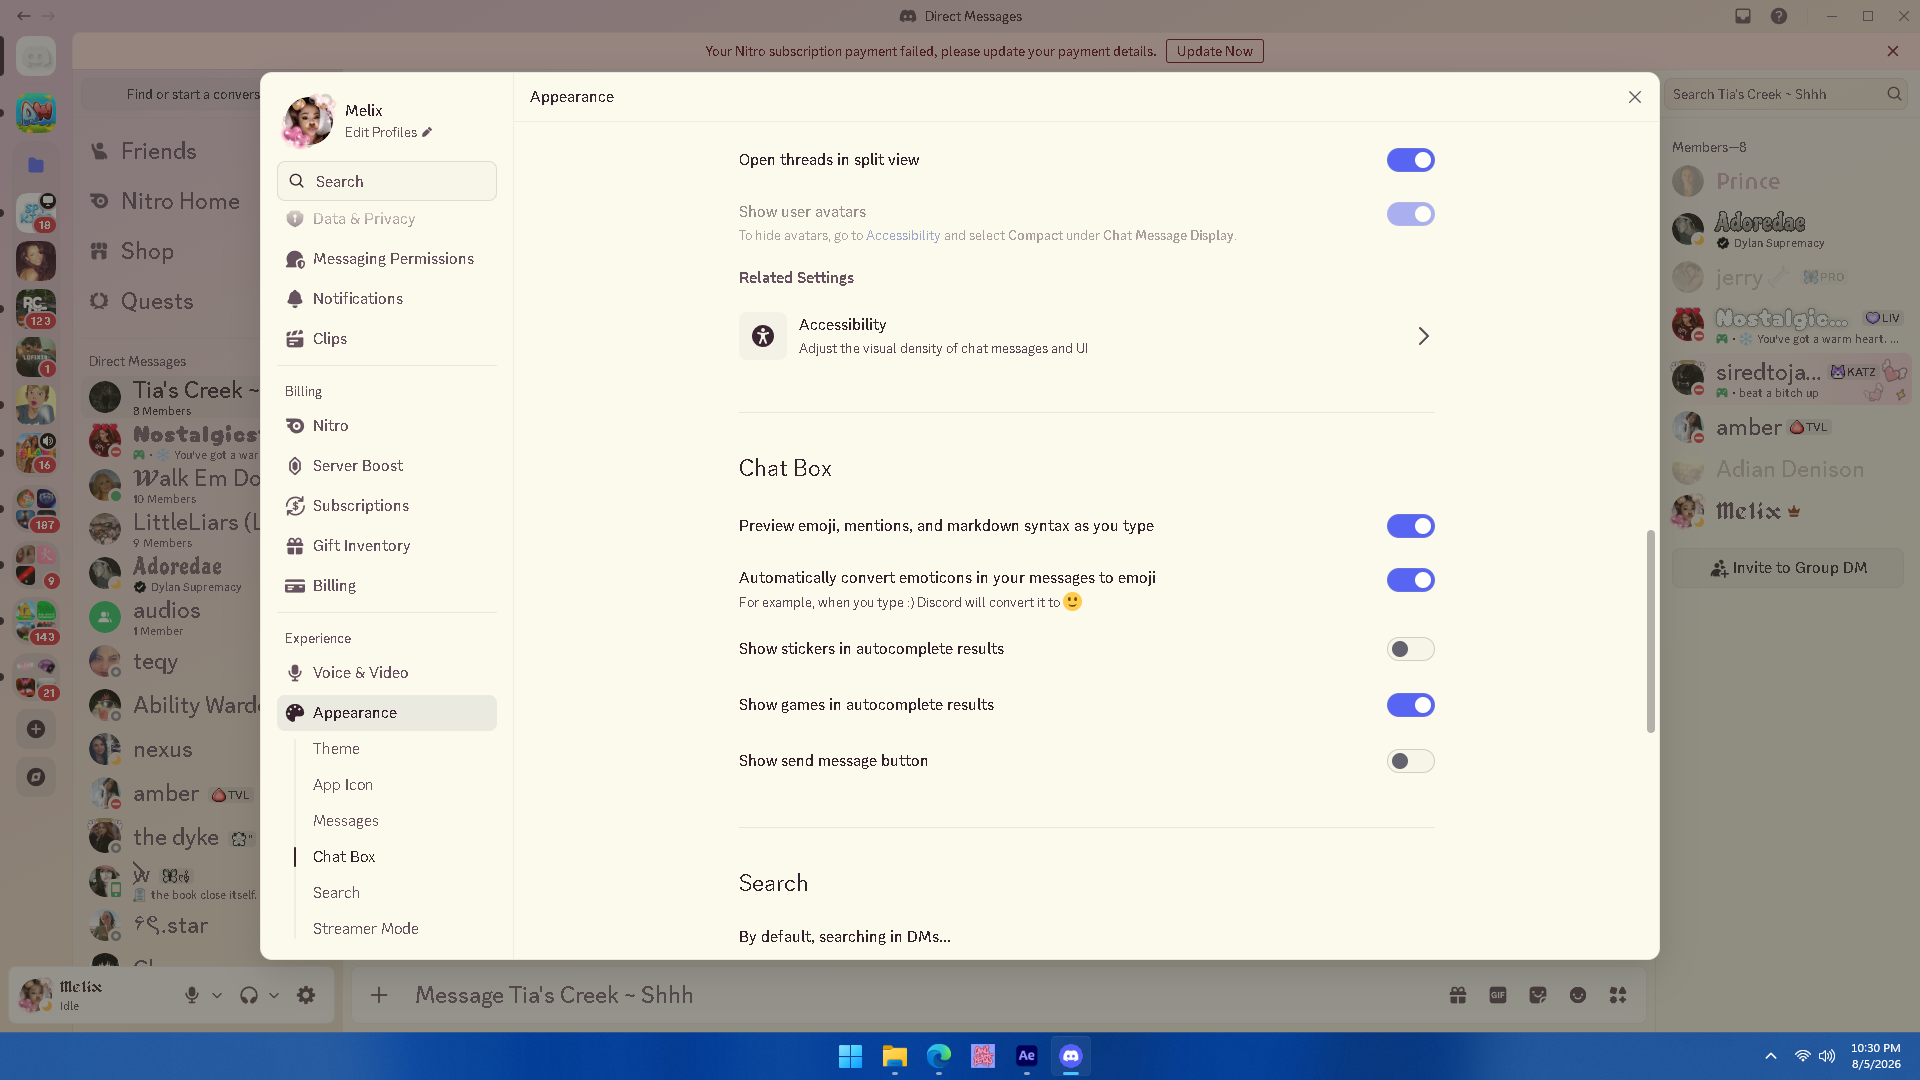Open Messaging Permissions settings
This screenshot has width=1920, height=1080.
click(x=387, y=259)
